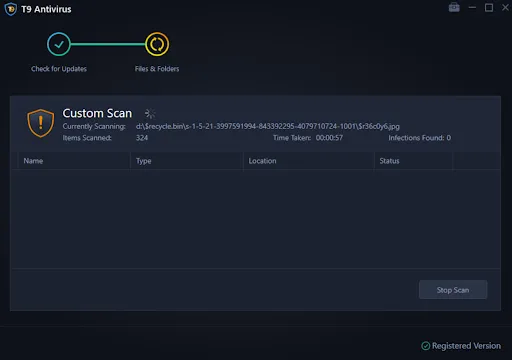Stop the running scan

tap(453, 290)
